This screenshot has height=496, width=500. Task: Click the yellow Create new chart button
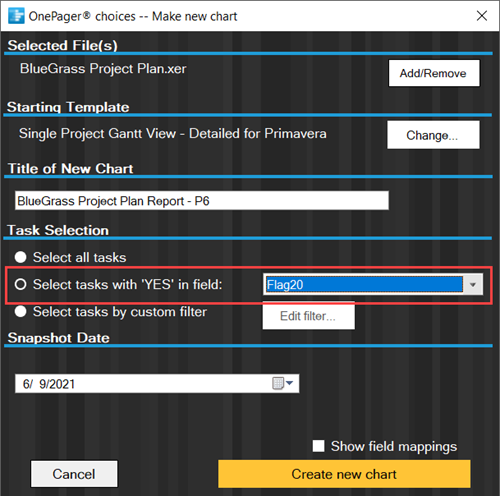click(344, 474)
